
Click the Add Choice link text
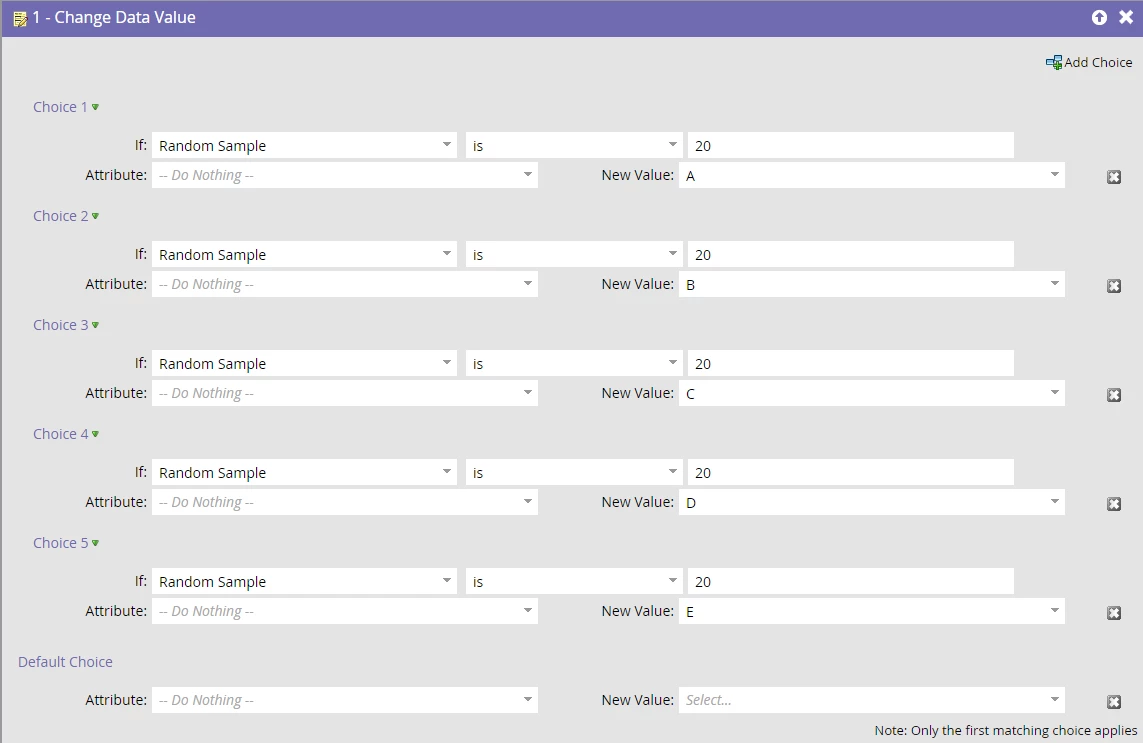[1099, 63]
